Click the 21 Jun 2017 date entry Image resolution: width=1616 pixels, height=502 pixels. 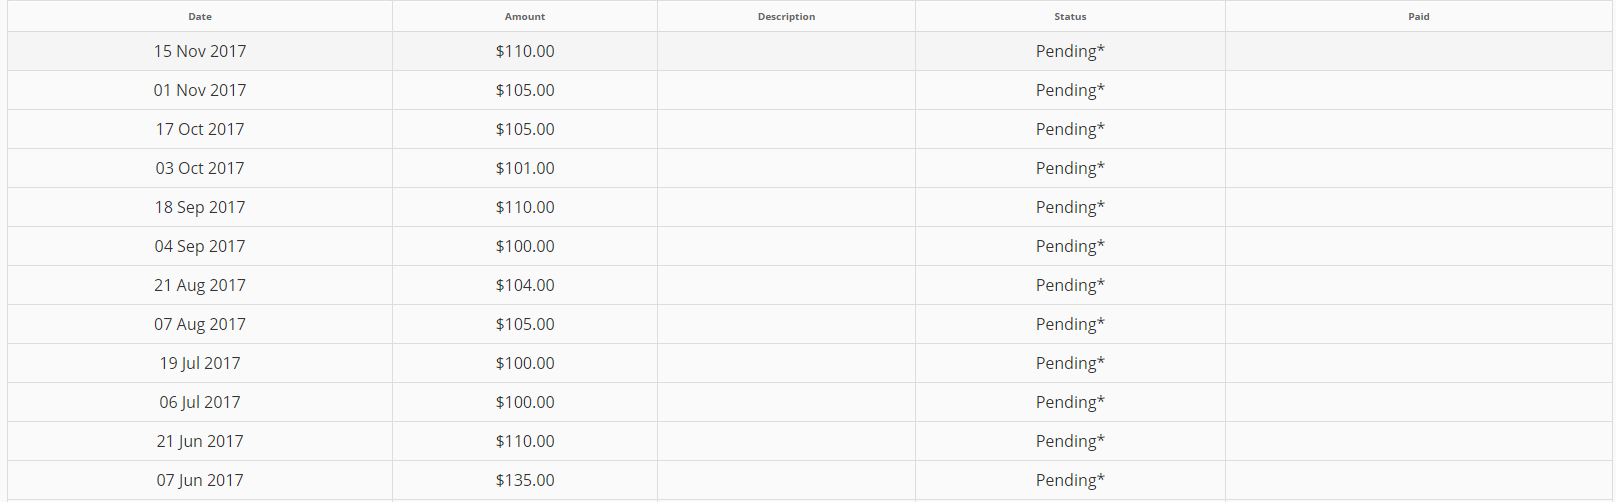pos(200,441)
